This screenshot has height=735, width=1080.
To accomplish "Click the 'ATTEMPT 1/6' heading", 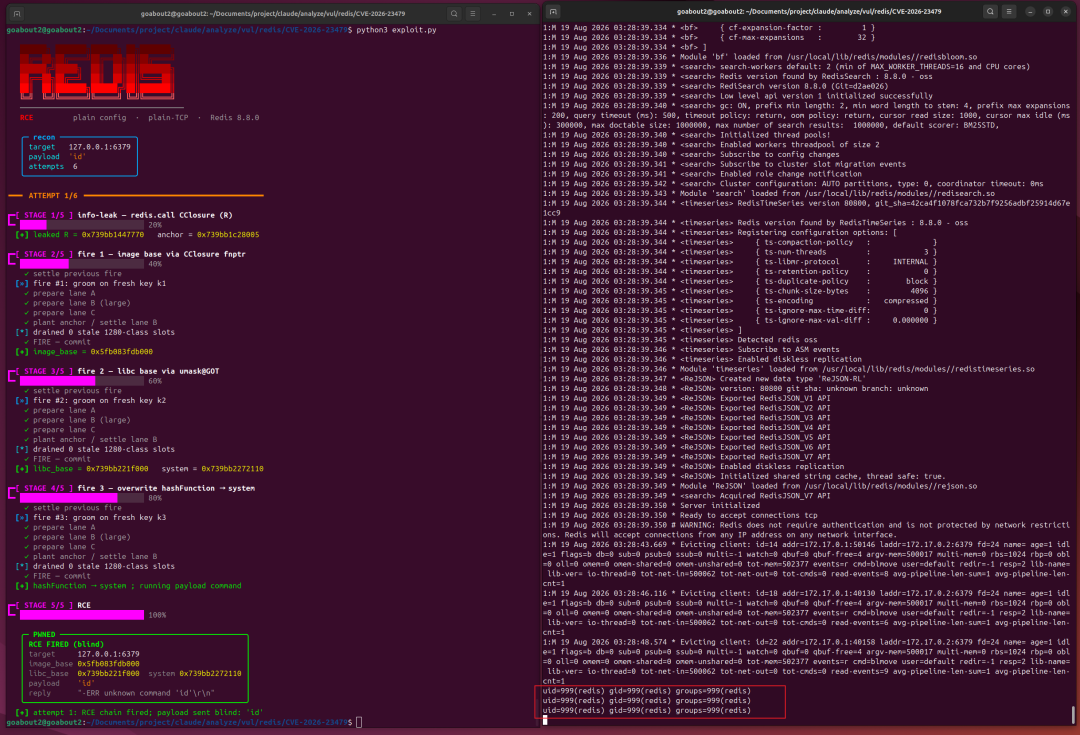I will point(53,196).
